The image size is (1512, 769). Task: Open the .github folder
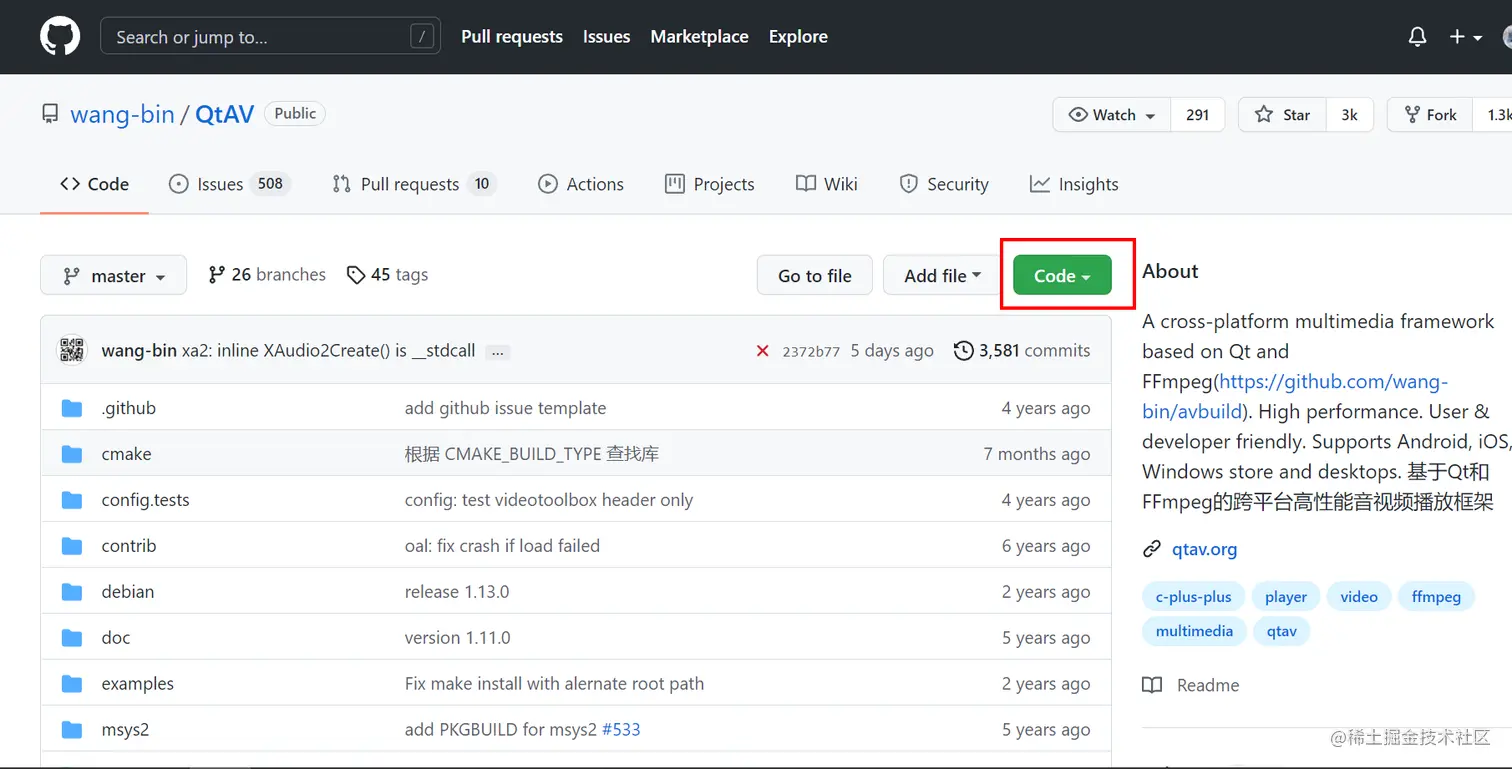(x=129, y=408)
